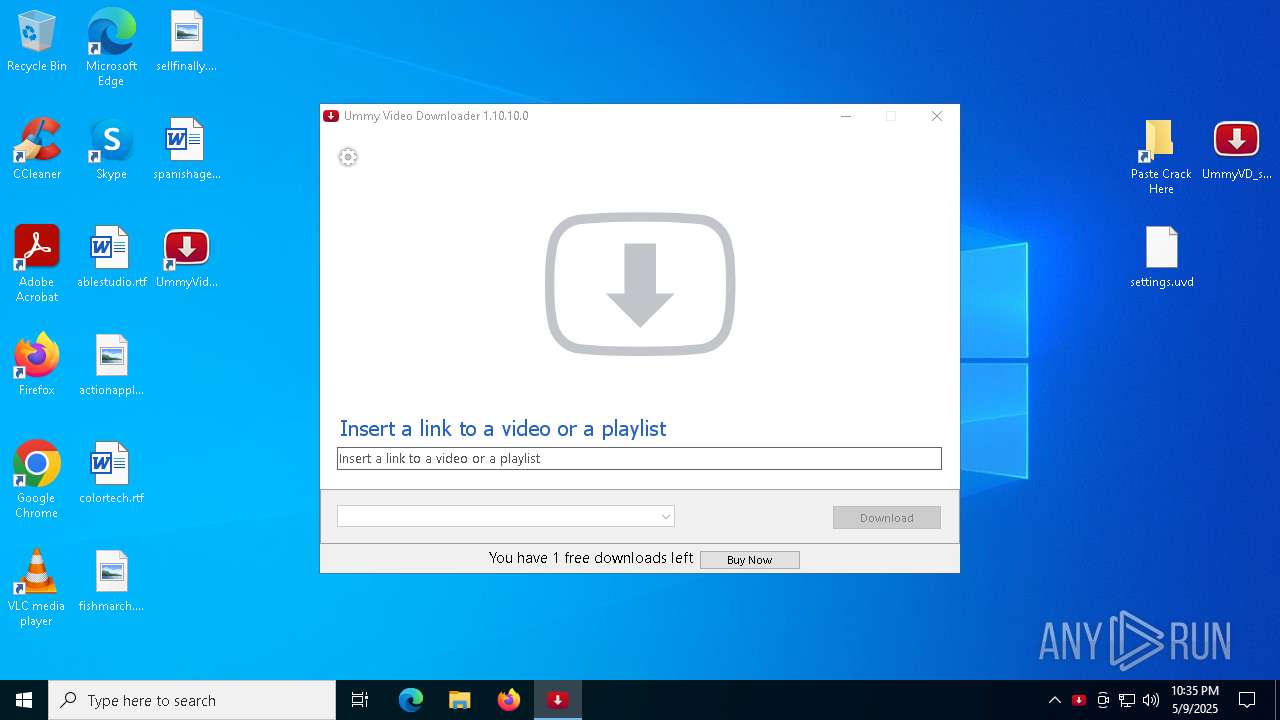Image resolution: width=1280 pixels, height=720 pixels.
Task: Select the VLC media player shortcut
Action: (x=37, y=588)
